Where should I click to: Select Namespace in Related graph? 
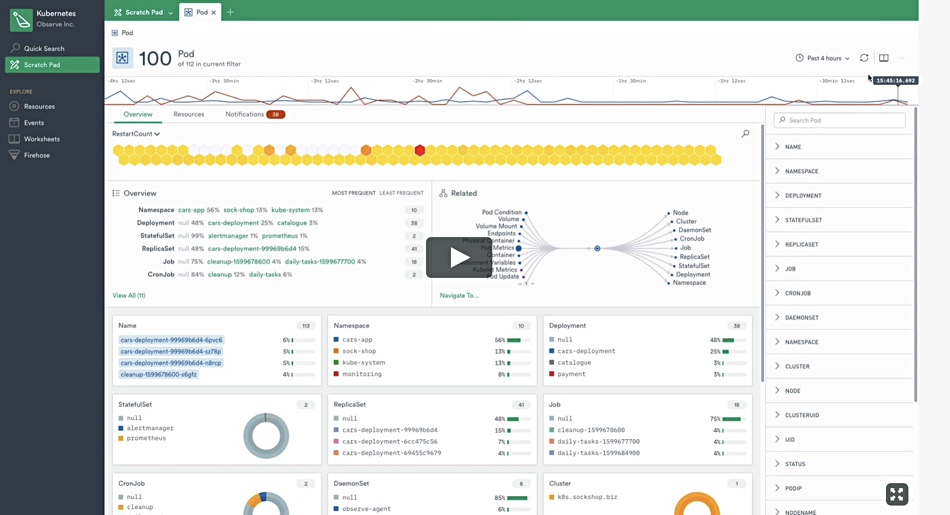tap(687, 282)
